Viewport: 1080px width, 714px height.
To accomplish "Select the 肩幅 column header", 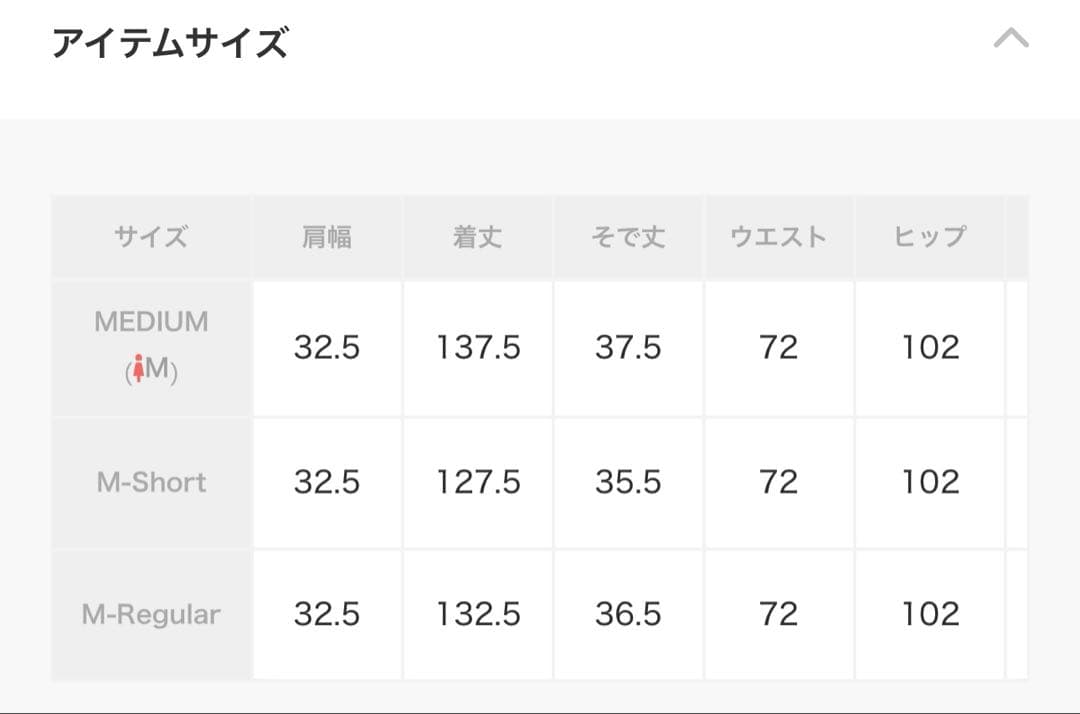I will (x=327, y=237).
